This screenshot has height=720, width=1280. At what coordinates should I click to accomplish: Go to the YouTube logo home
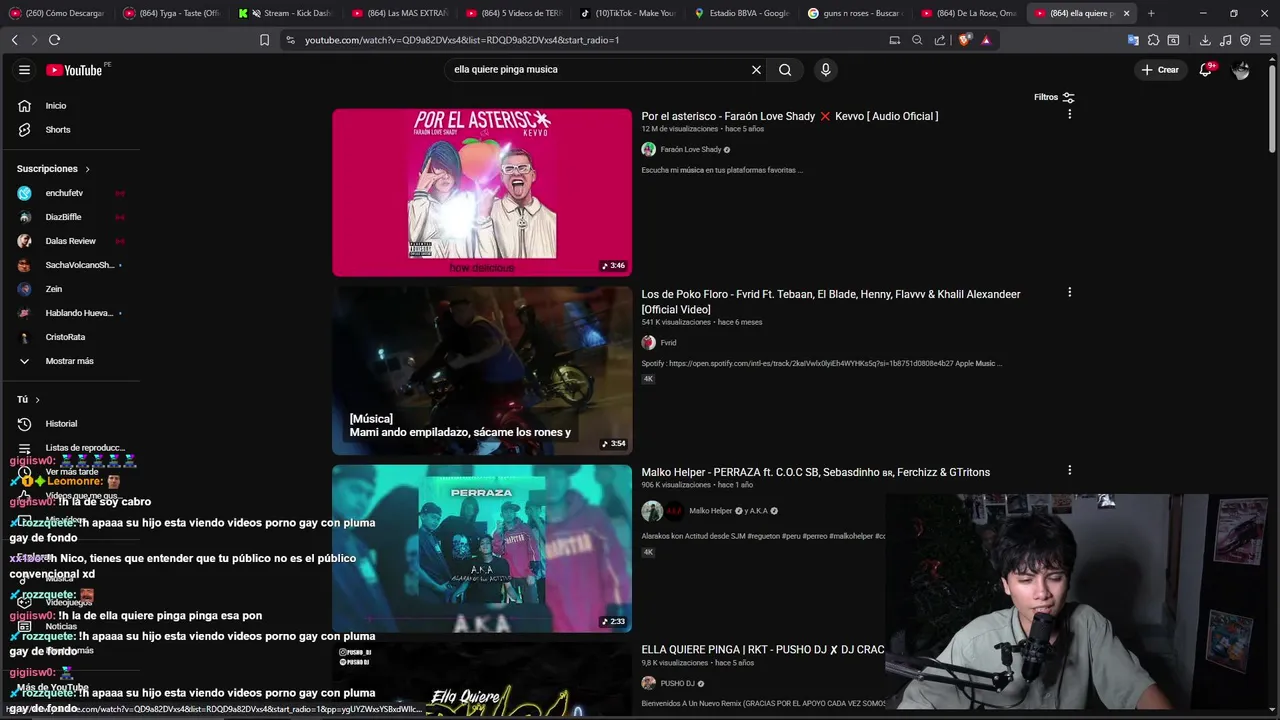tap(74, 70)
